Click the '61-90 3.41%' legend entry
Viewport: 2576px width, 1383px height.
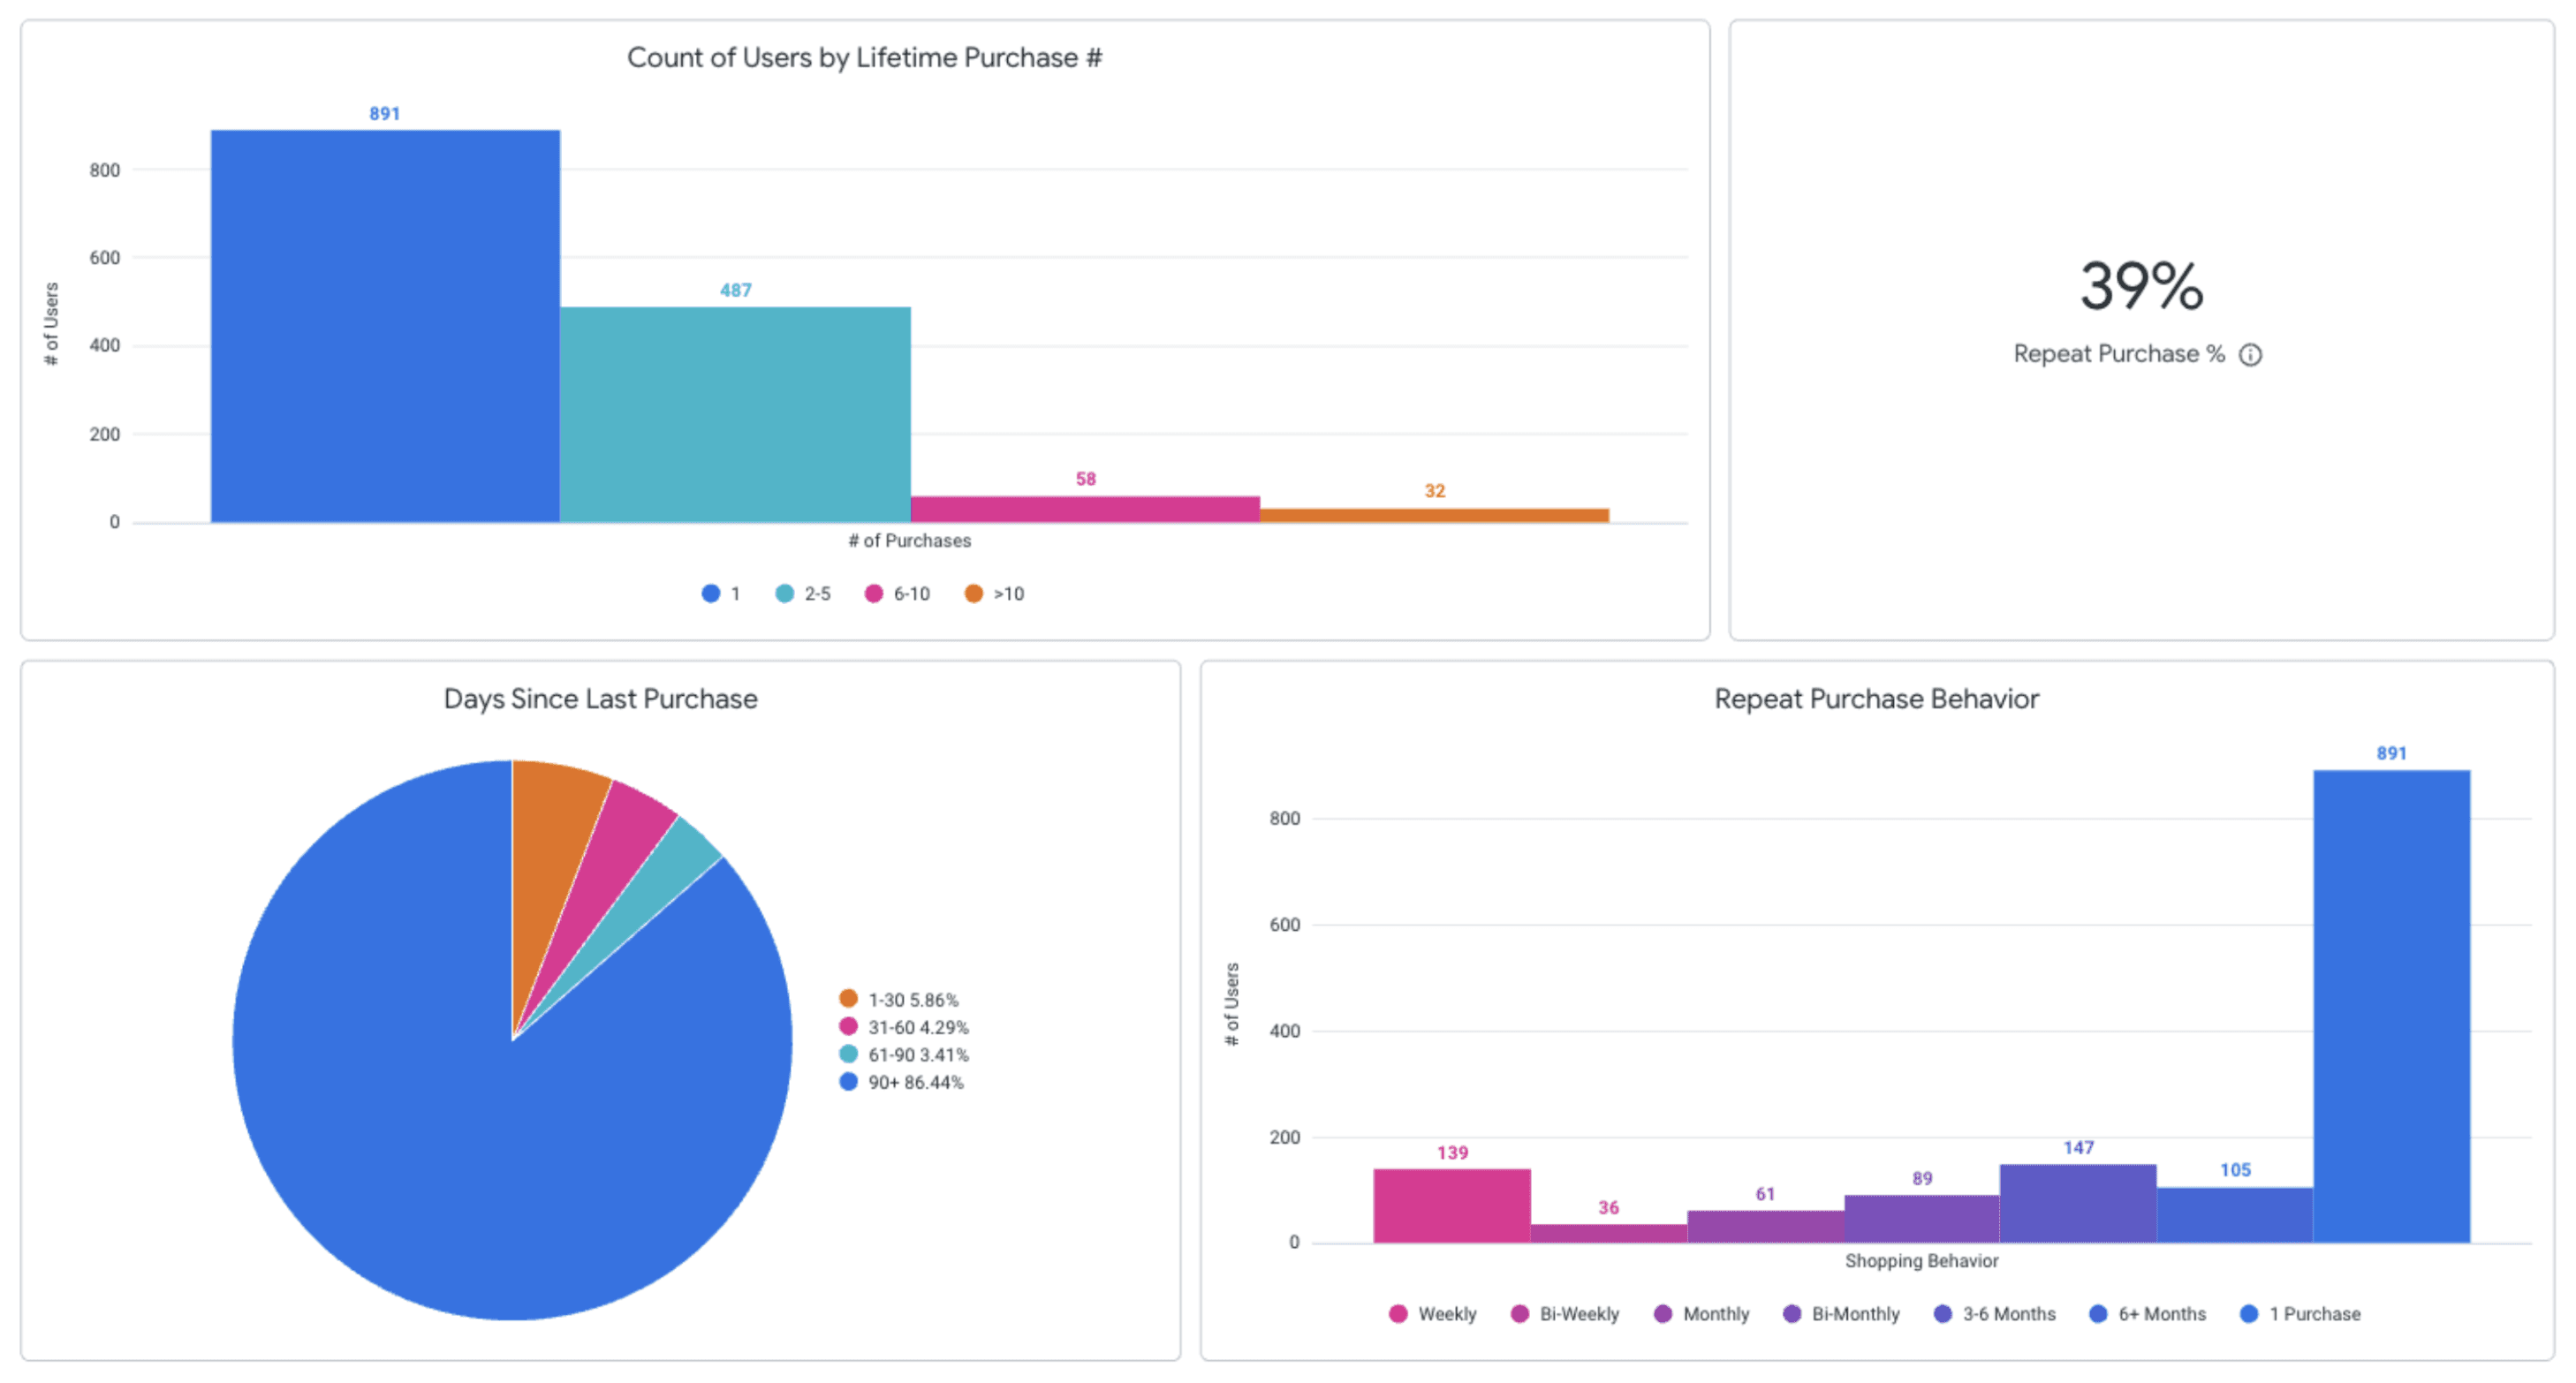pyautogui.click(x=917, y=1055)
